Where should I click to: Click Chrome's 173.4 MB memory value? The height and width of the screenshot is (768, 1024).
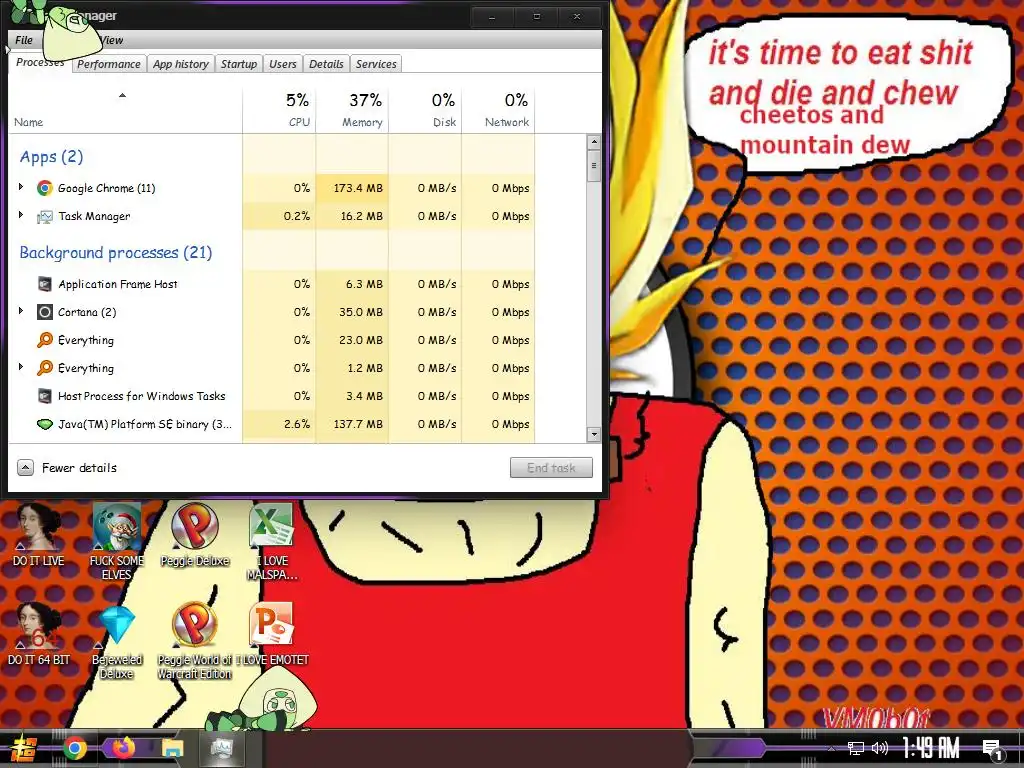tap(352, 188)
